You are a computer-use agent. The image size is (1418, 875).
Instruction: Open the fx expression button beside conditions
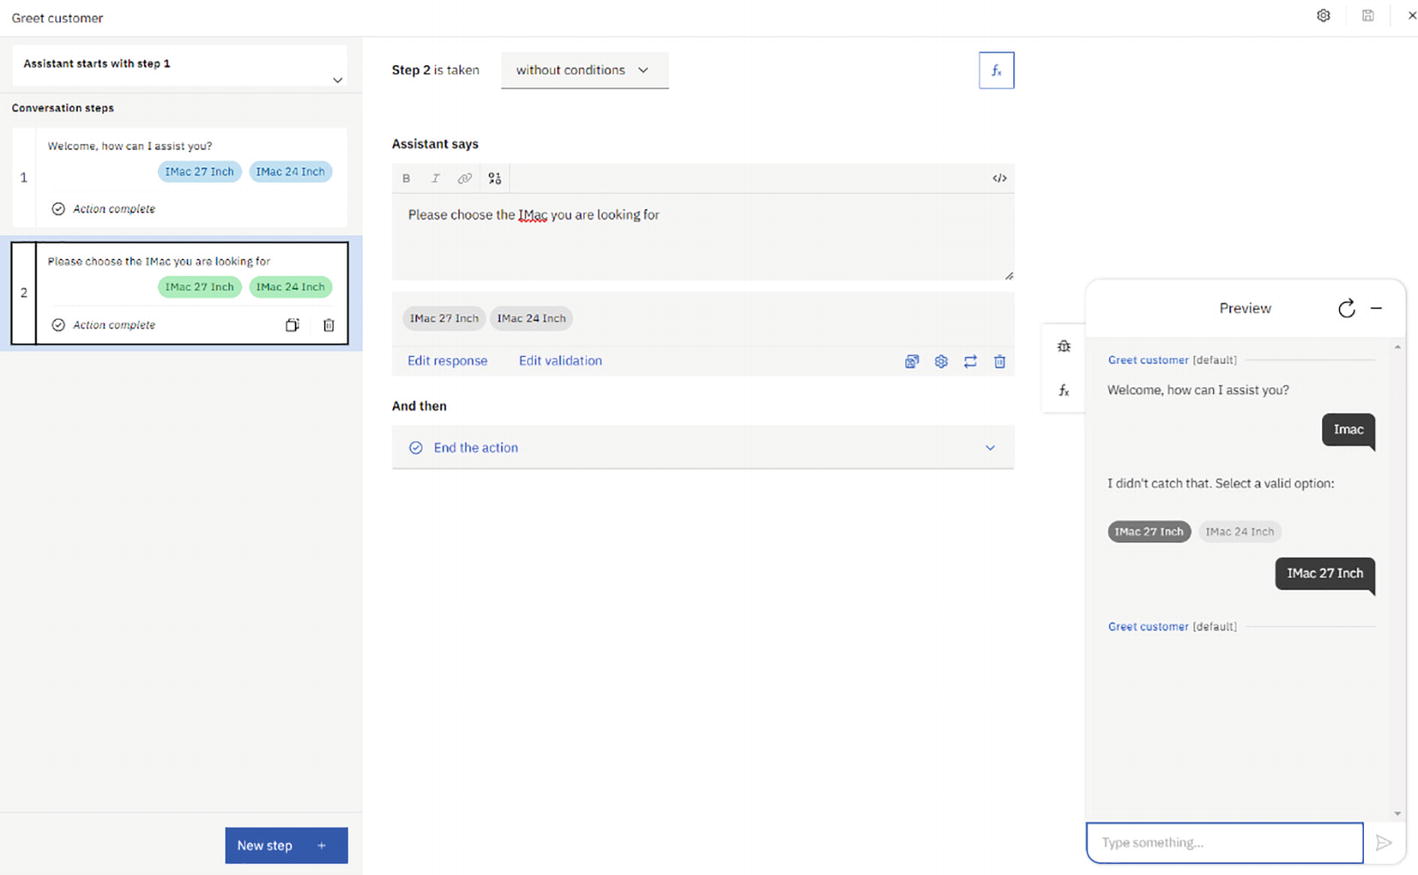(996, 70)
